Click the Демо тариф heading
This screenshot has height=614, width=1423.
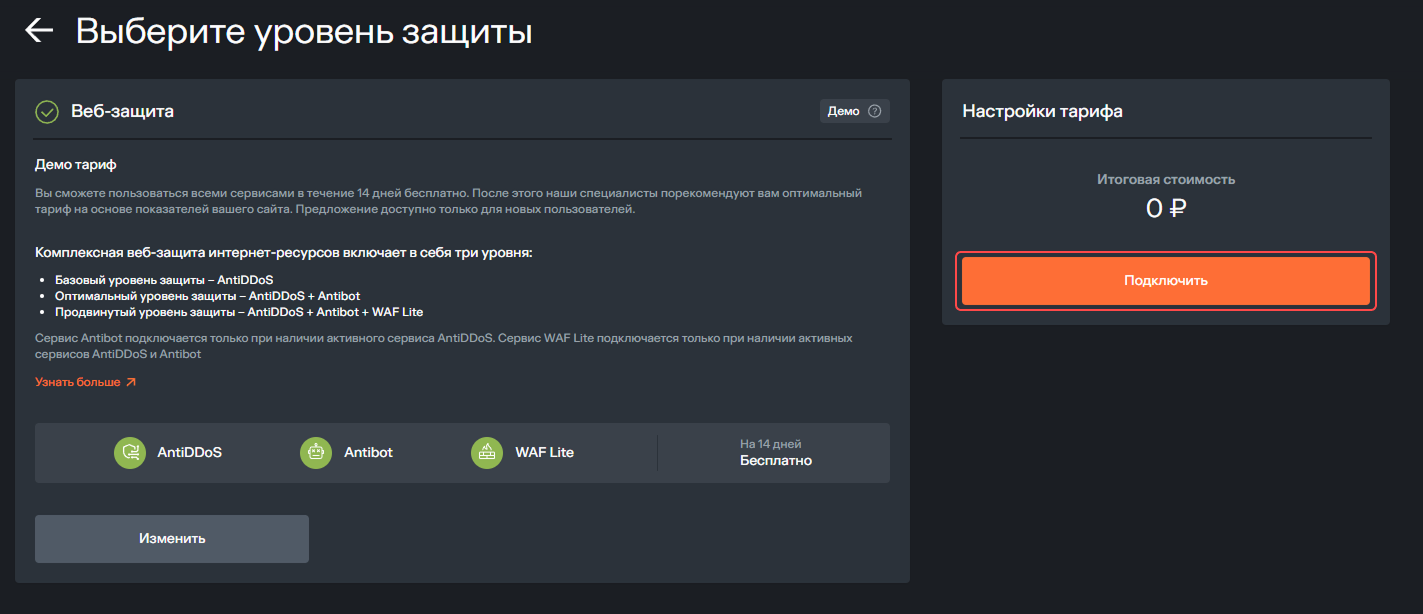coord(83,164)
